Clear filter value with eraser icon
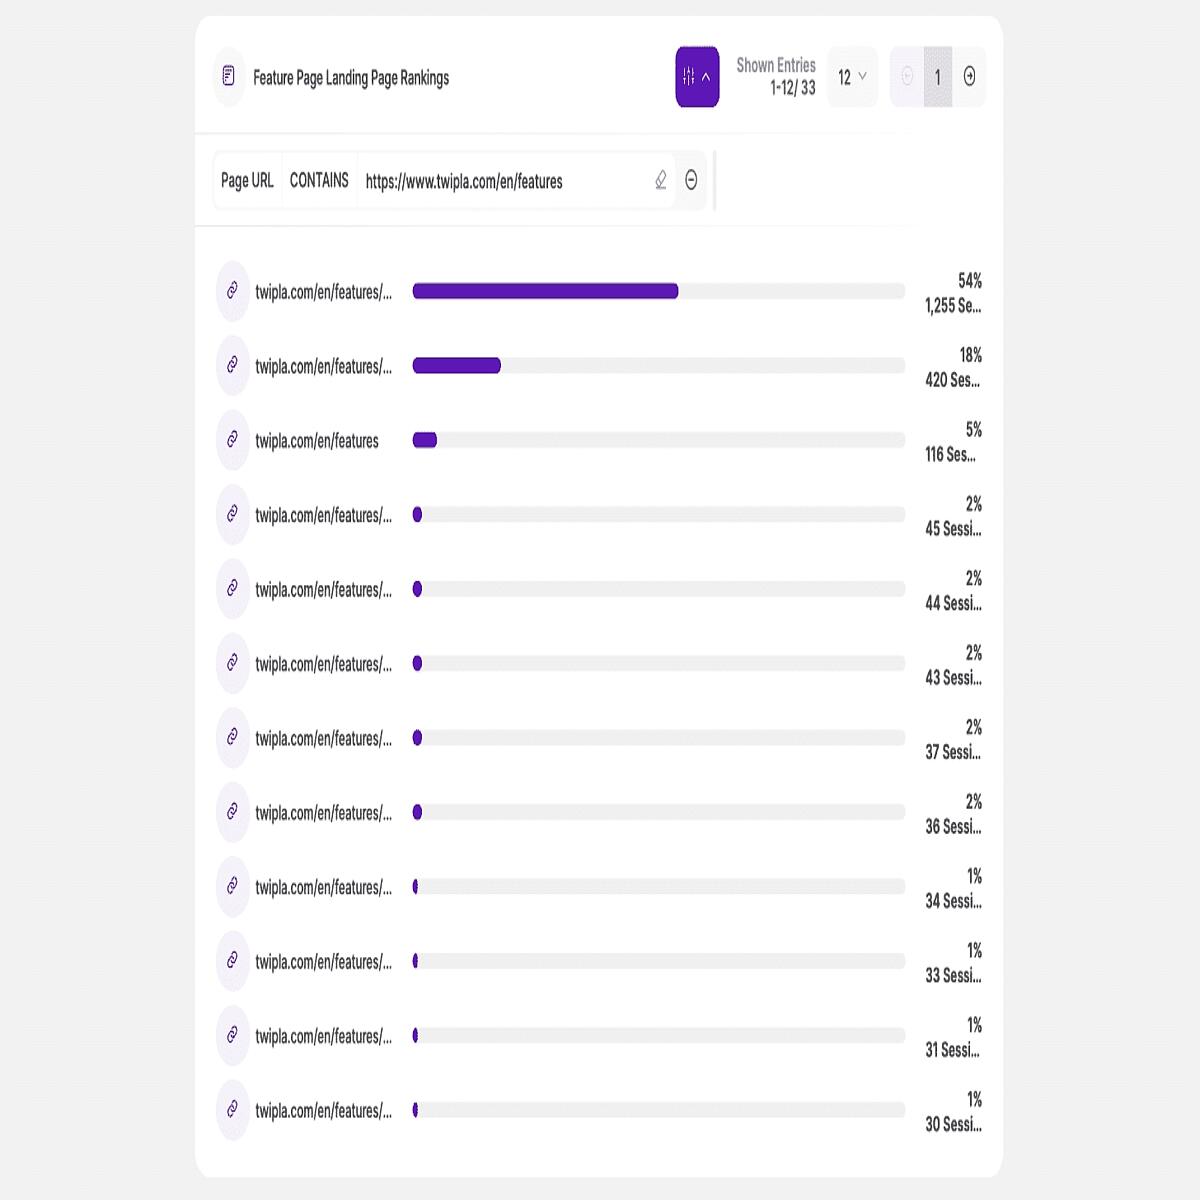Screen dimensions: 1200x1200 (x=660, y=180)
